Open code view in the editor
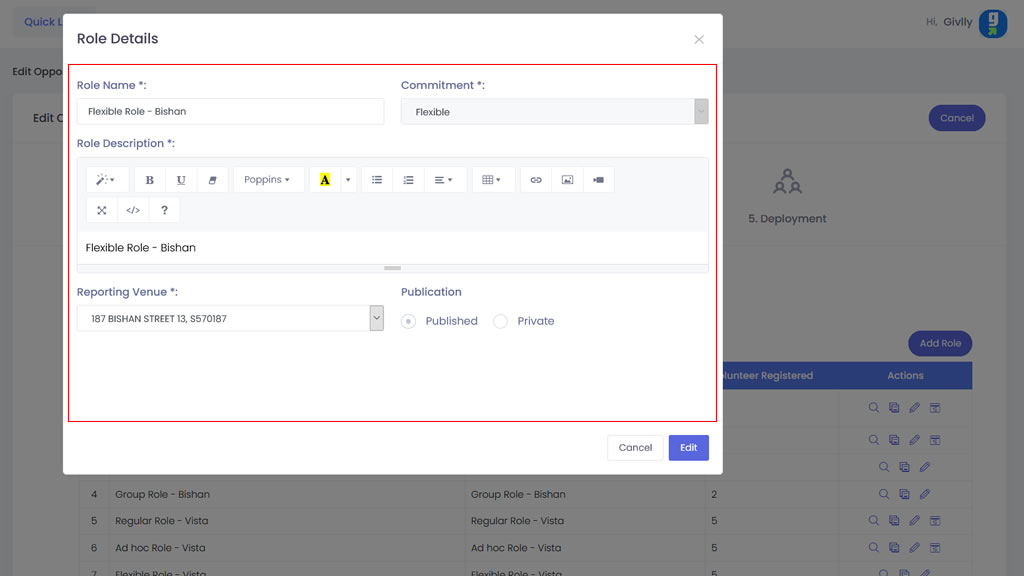Screen dimensions: 1024x576 coord(133,210)
